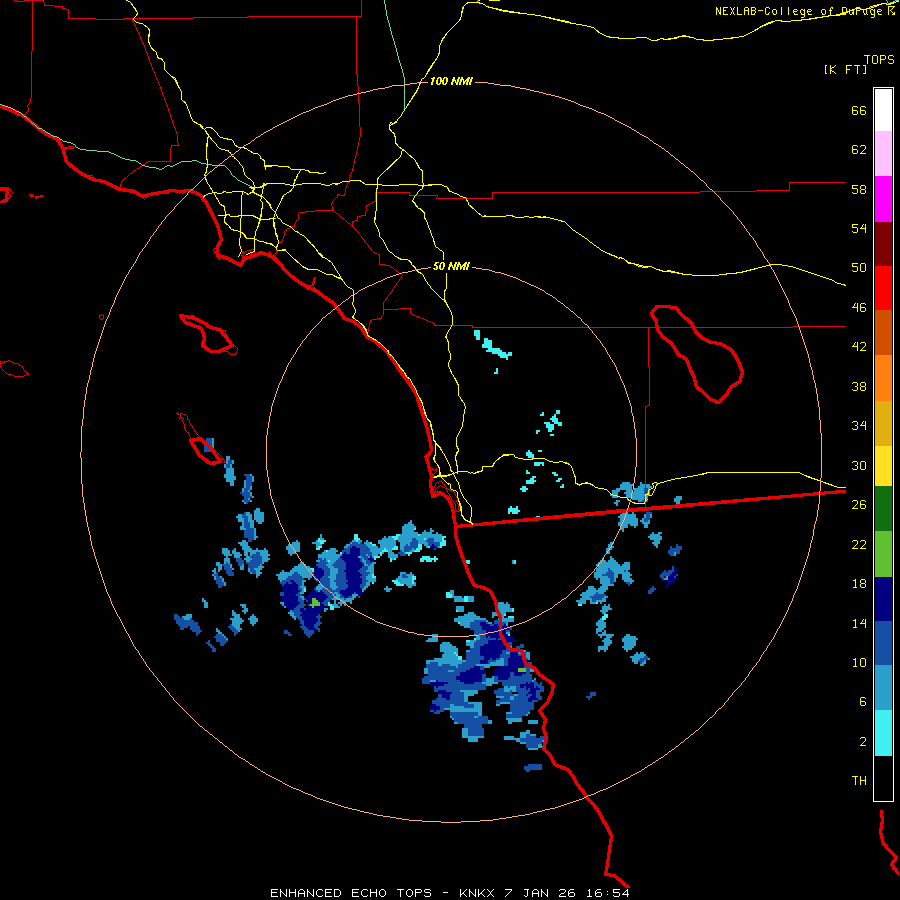Select the bright red legend swatch
This screenshot has height=900, width=900.
[x=883, y=288]
